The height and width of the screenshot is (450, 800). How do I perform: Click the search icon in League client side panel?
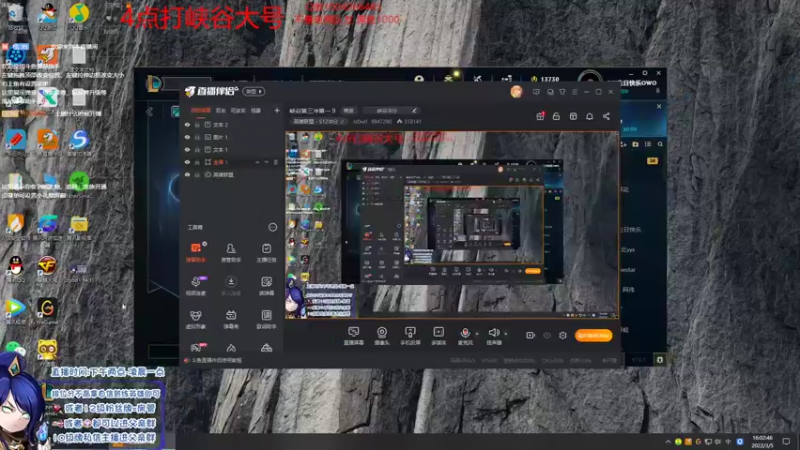pyautogui.click(x=660, y=144)
